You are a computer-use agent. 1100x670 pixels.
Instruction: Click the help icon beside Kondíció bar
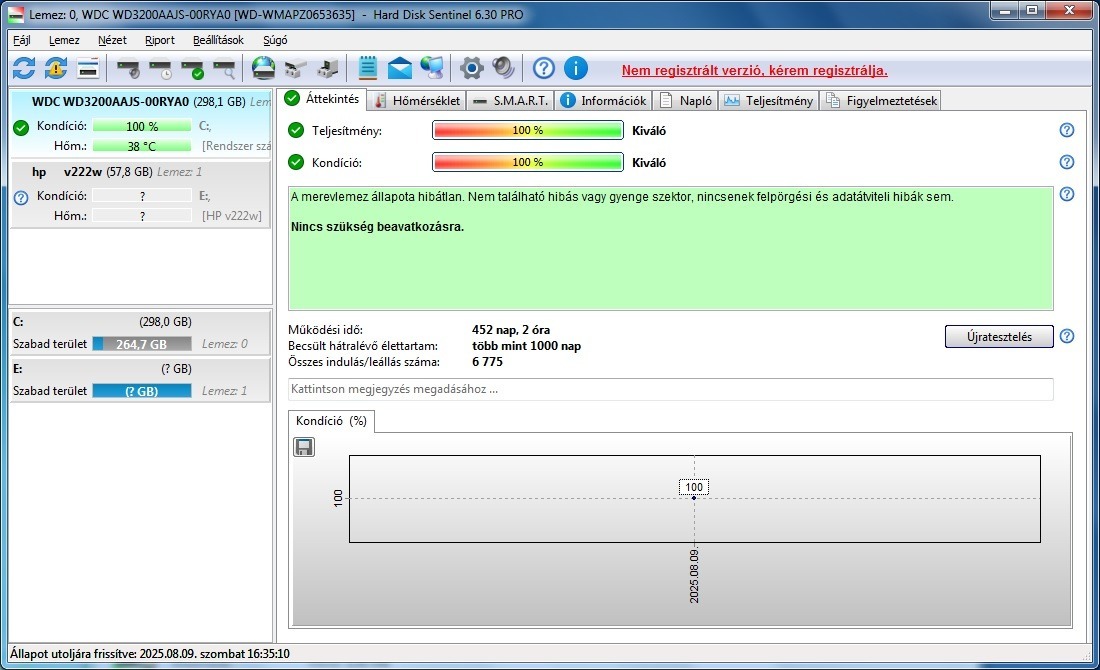[1066, 162]
